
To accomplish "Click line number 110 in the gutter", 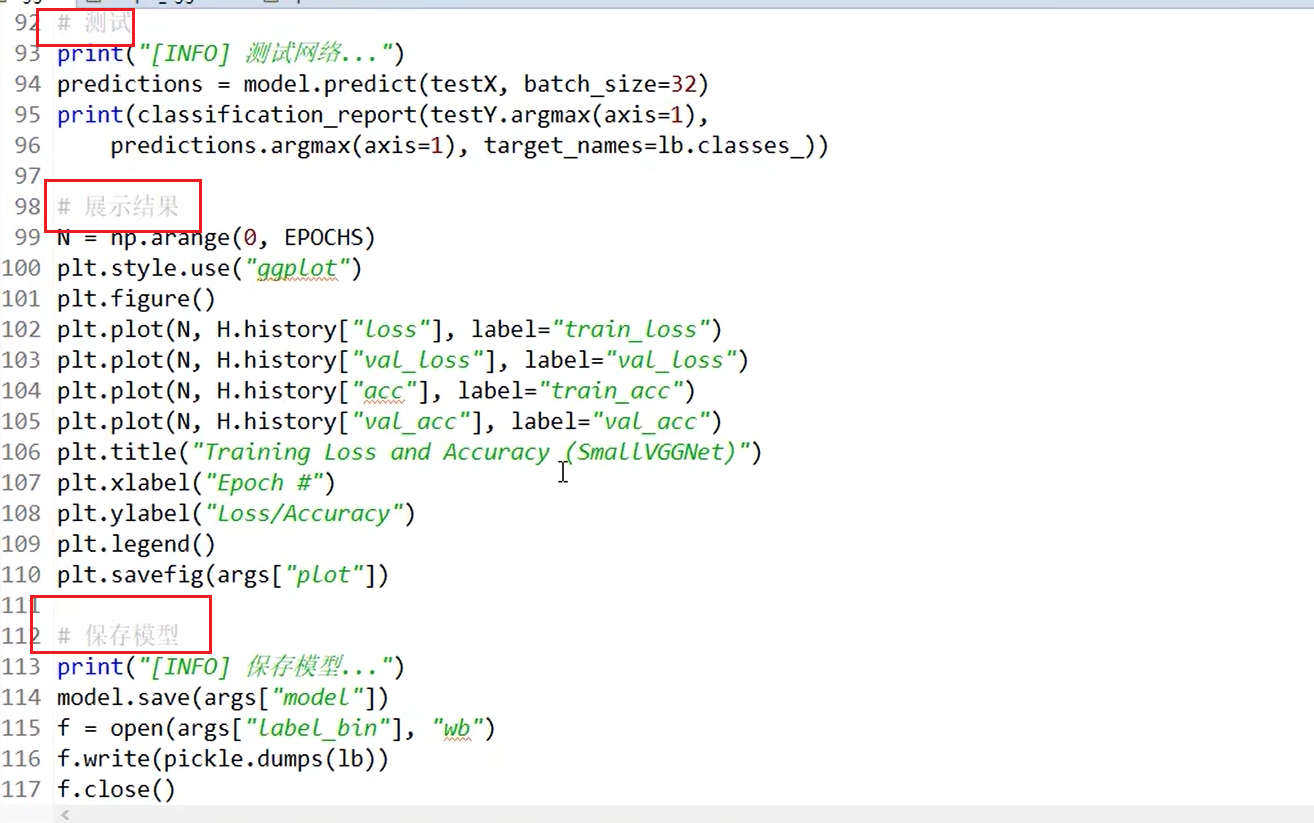I will pos(21,575).
